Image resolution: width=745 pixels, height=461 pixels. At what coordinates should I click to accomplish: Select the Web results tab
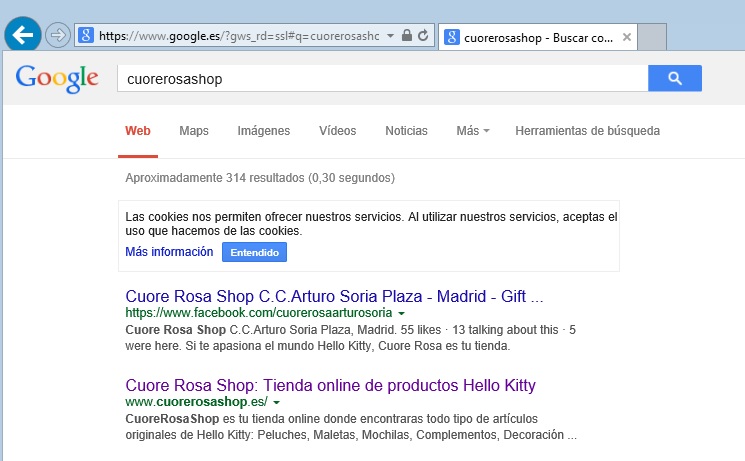[x=138, y=131]
